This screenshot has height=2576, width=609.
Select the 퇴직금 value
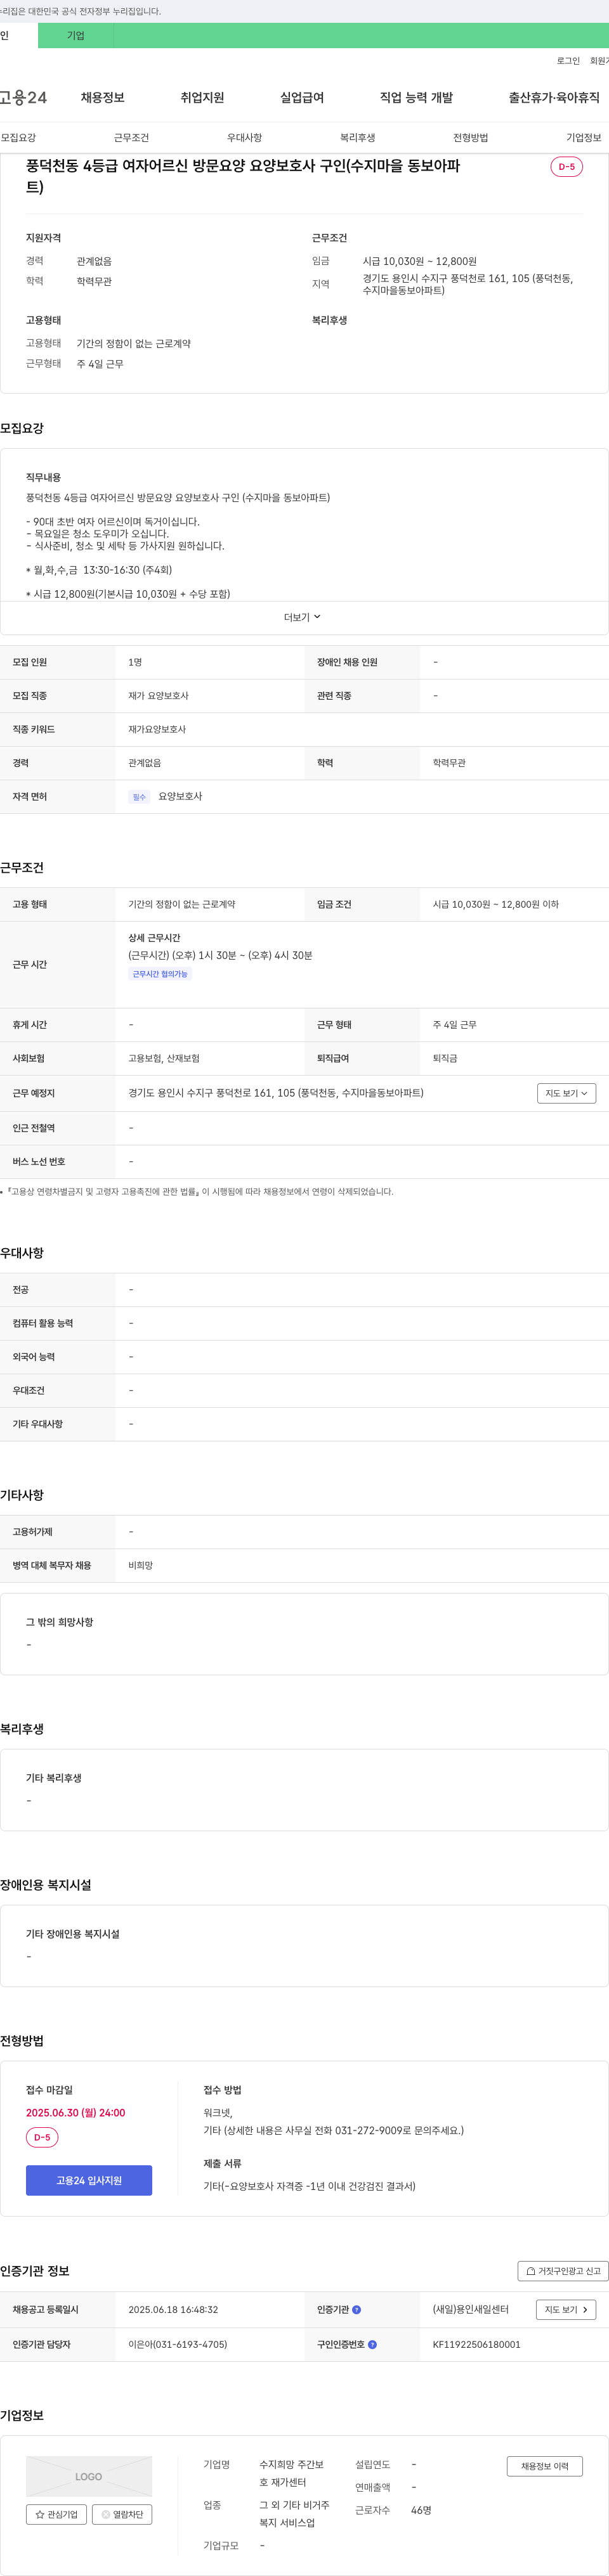click(x=445, y=1058)
